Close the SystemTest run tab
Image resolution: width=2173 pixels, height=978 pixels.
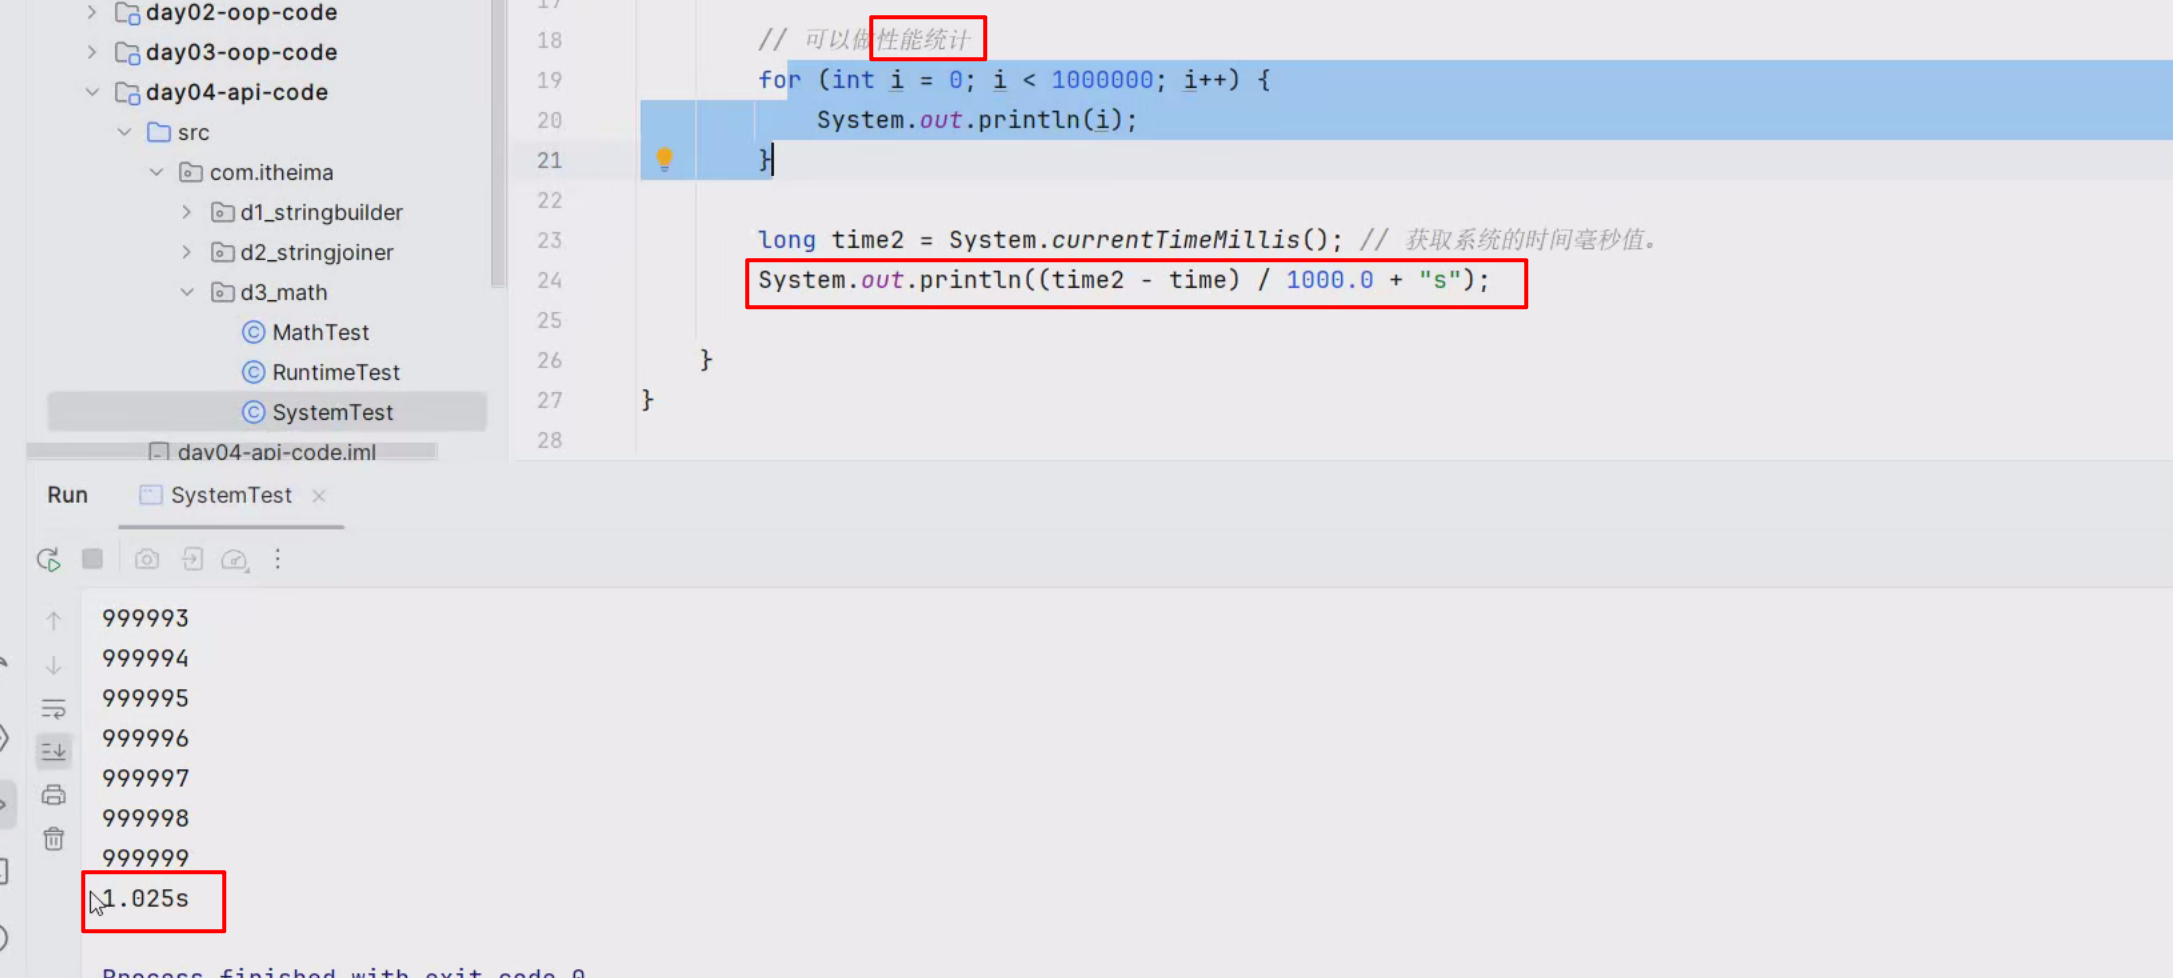pos(319,496)
